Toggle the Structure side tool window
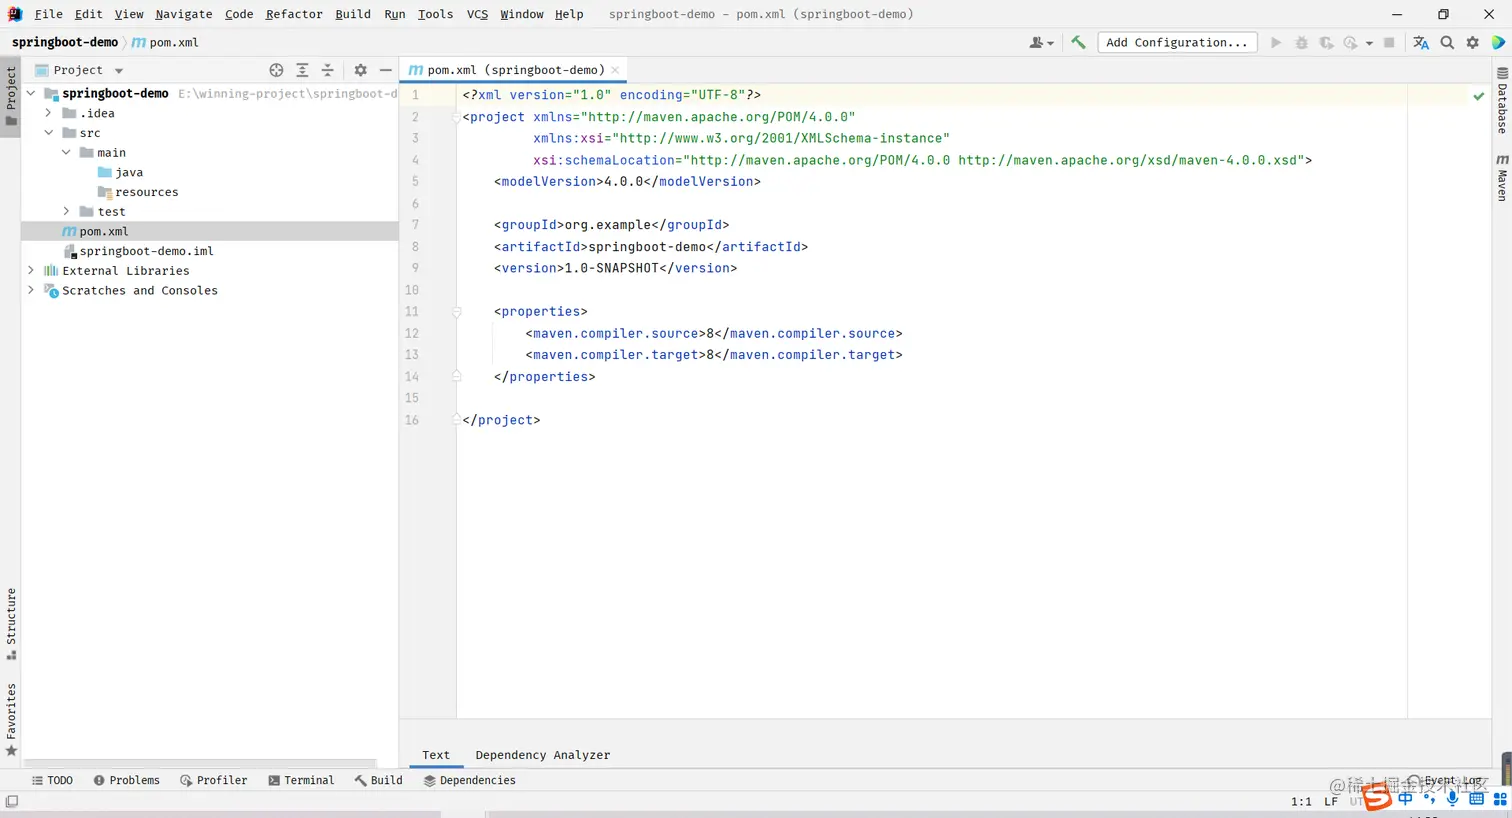The width and height of the screenshot is (1512, 818). pos(11,624)
